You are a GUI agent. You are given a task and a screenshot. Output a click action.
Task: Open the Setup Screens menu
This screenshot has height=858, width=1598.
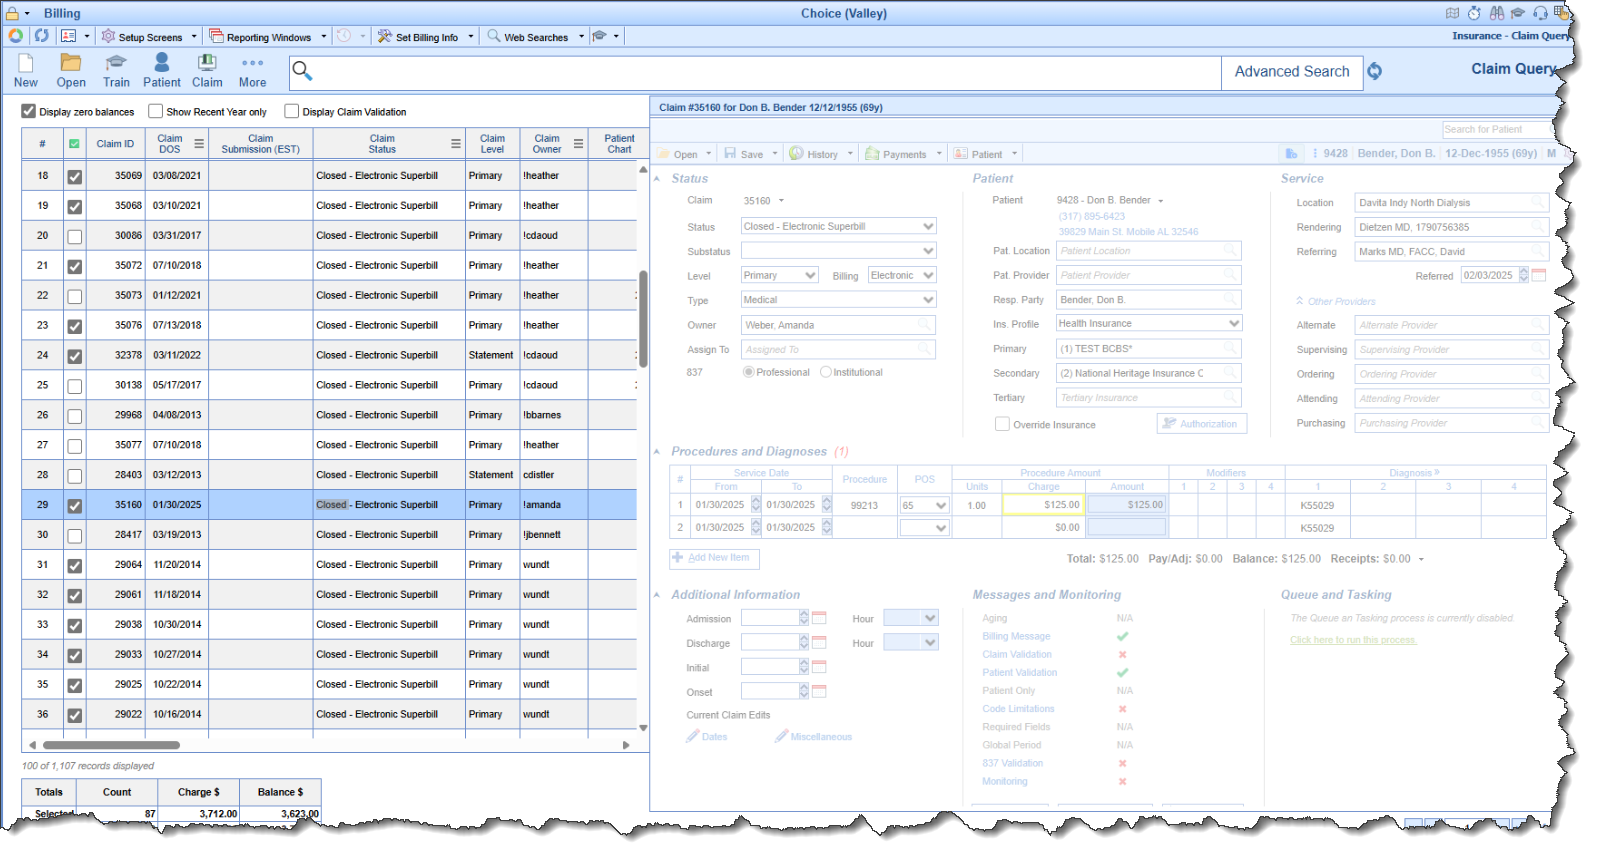[149, 37]
